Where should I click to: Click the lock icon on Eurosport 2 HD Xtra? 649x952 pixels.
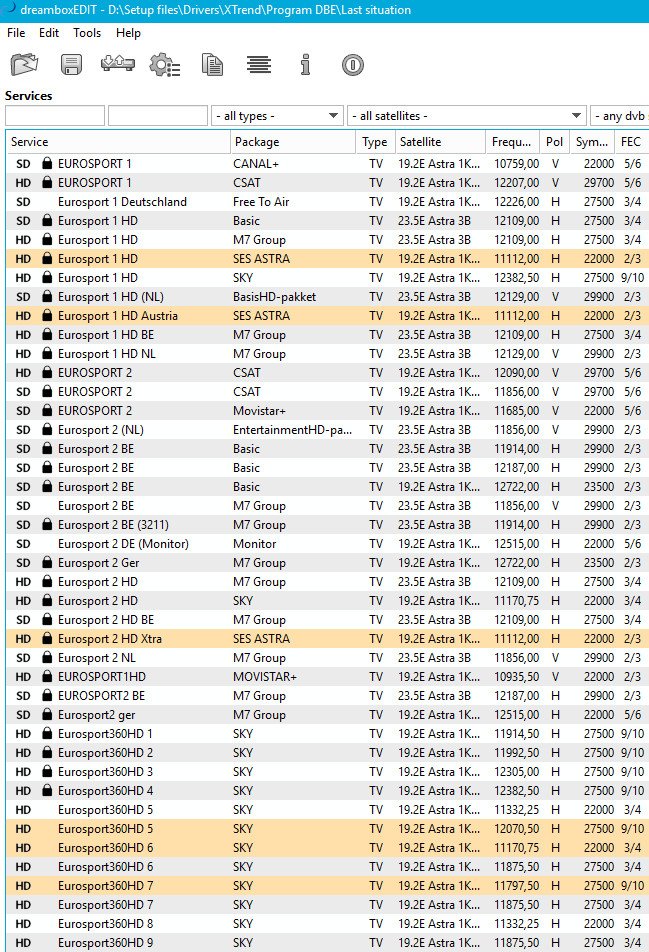pos(47,638)
